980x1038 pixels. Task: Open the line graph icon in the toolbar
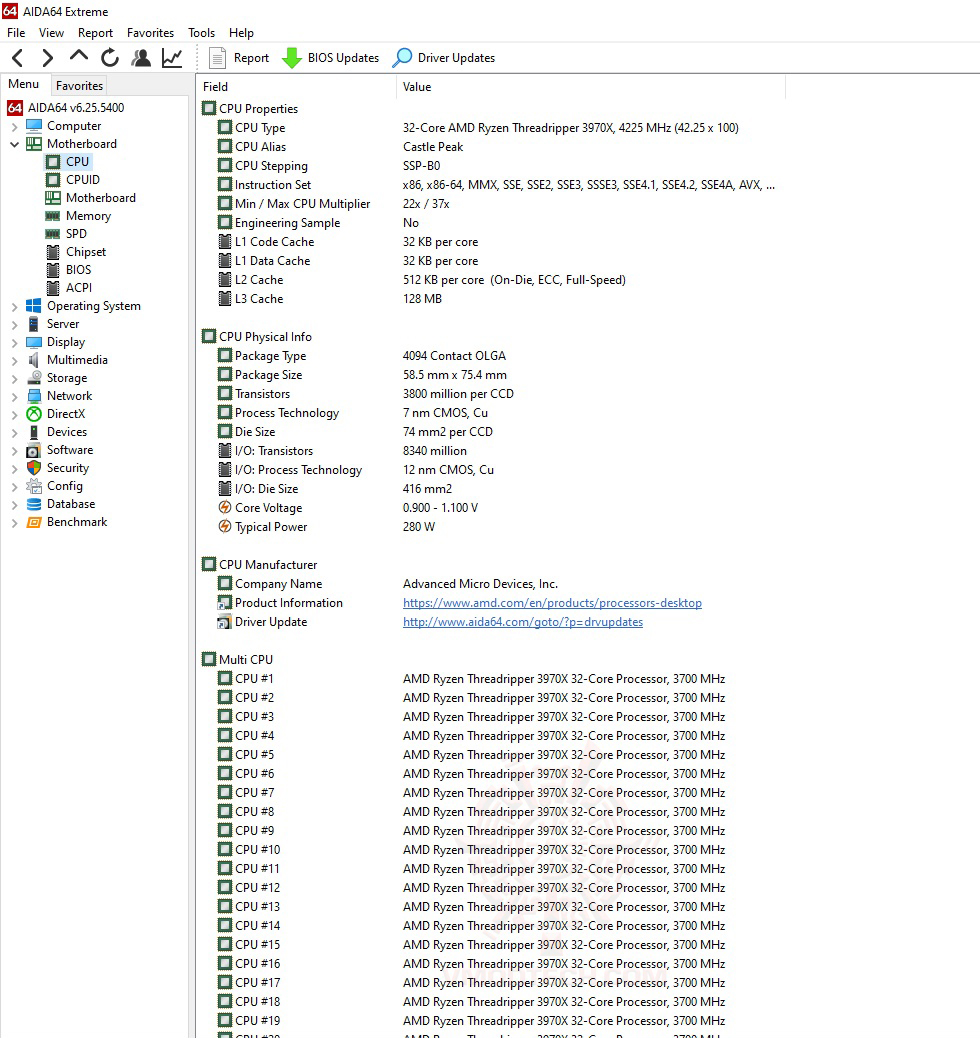172,58
